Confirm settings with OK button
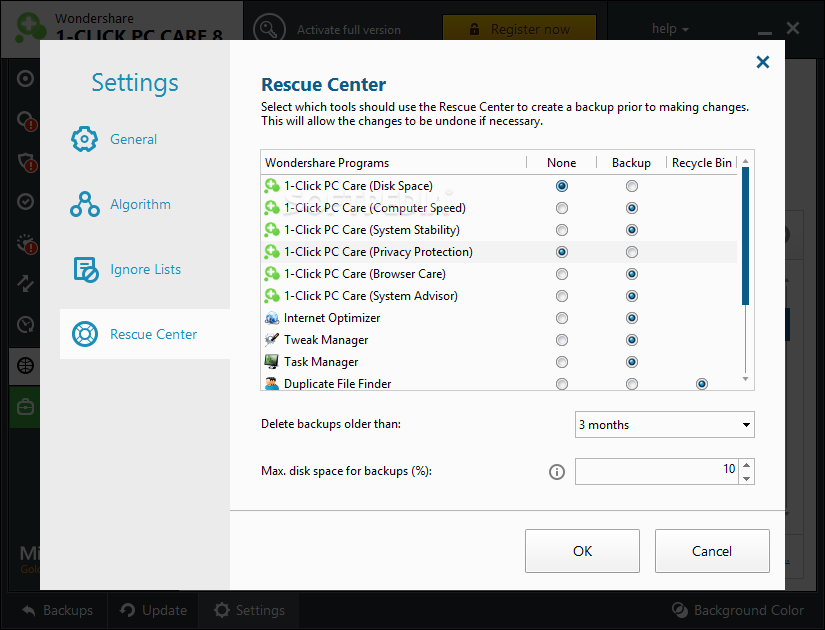This screenshot has height=630, width=825. (x=582, y=551)
